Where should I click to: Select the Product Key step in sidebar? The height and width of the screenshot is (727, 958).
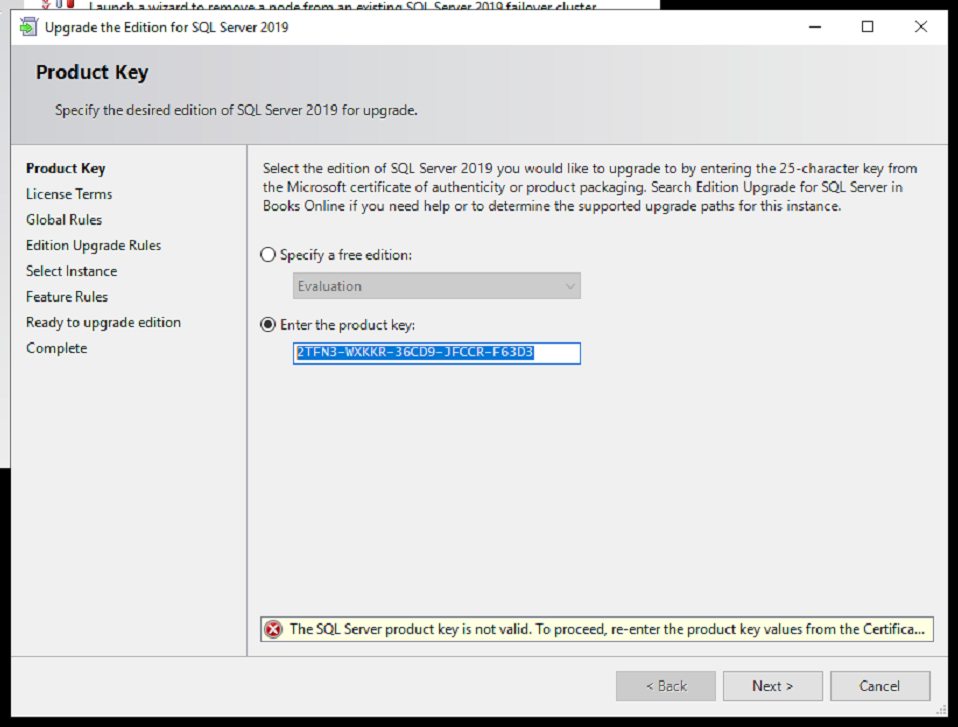(x=65, y=168)
